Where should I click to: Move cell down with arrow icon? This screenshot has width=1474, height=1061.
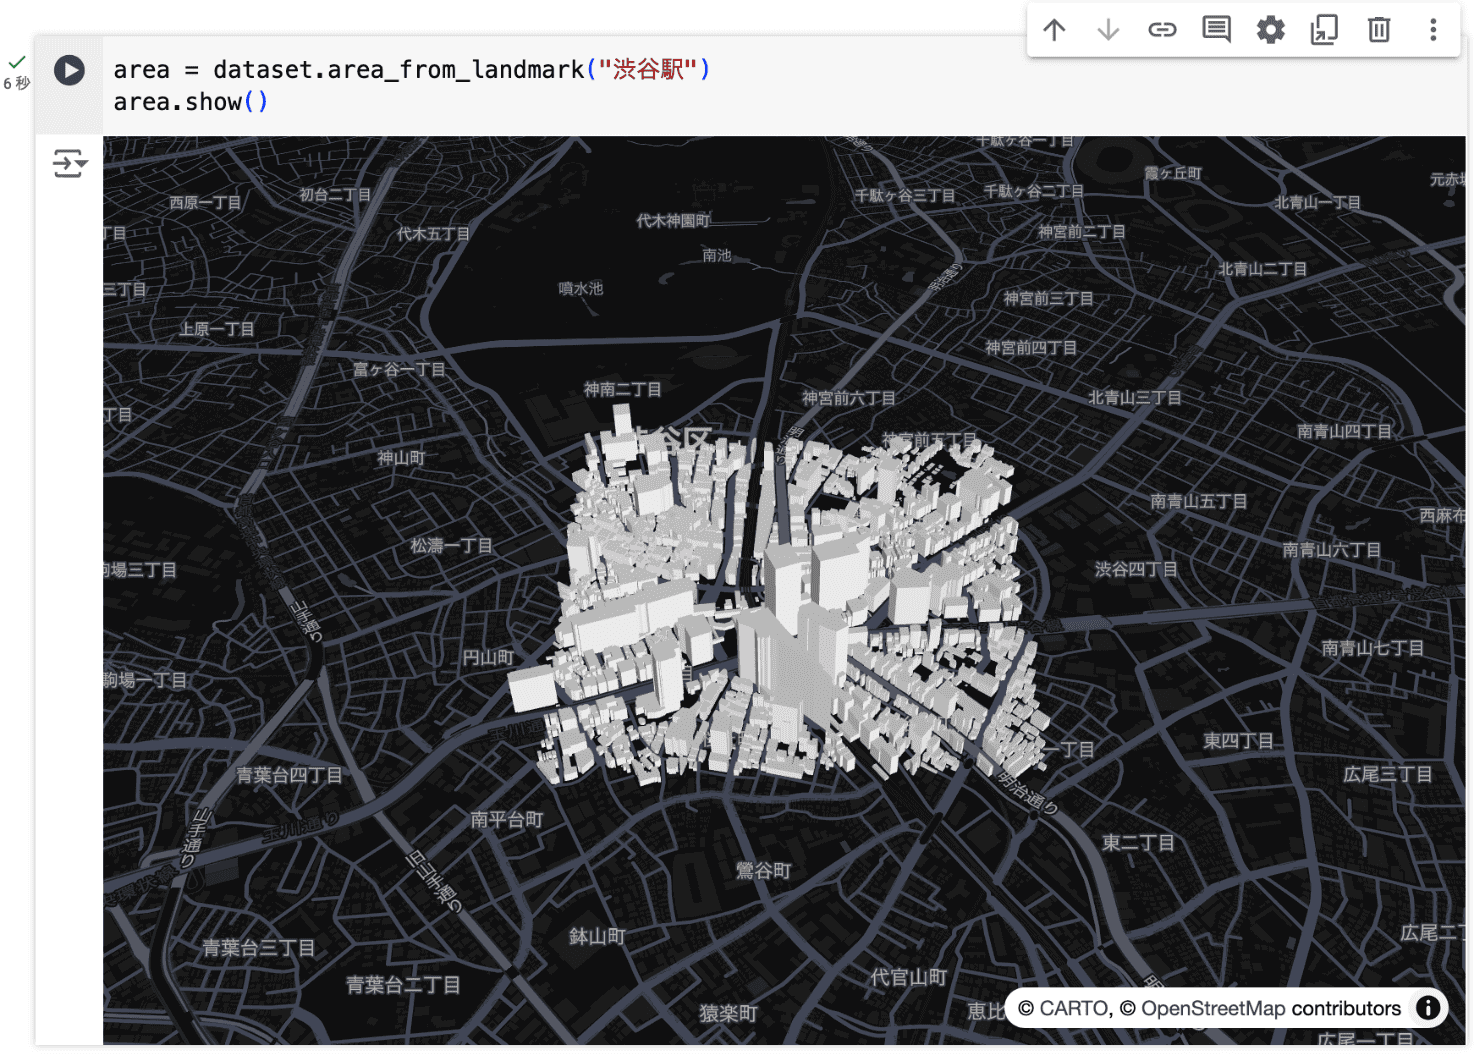(x=1108, y=30)
